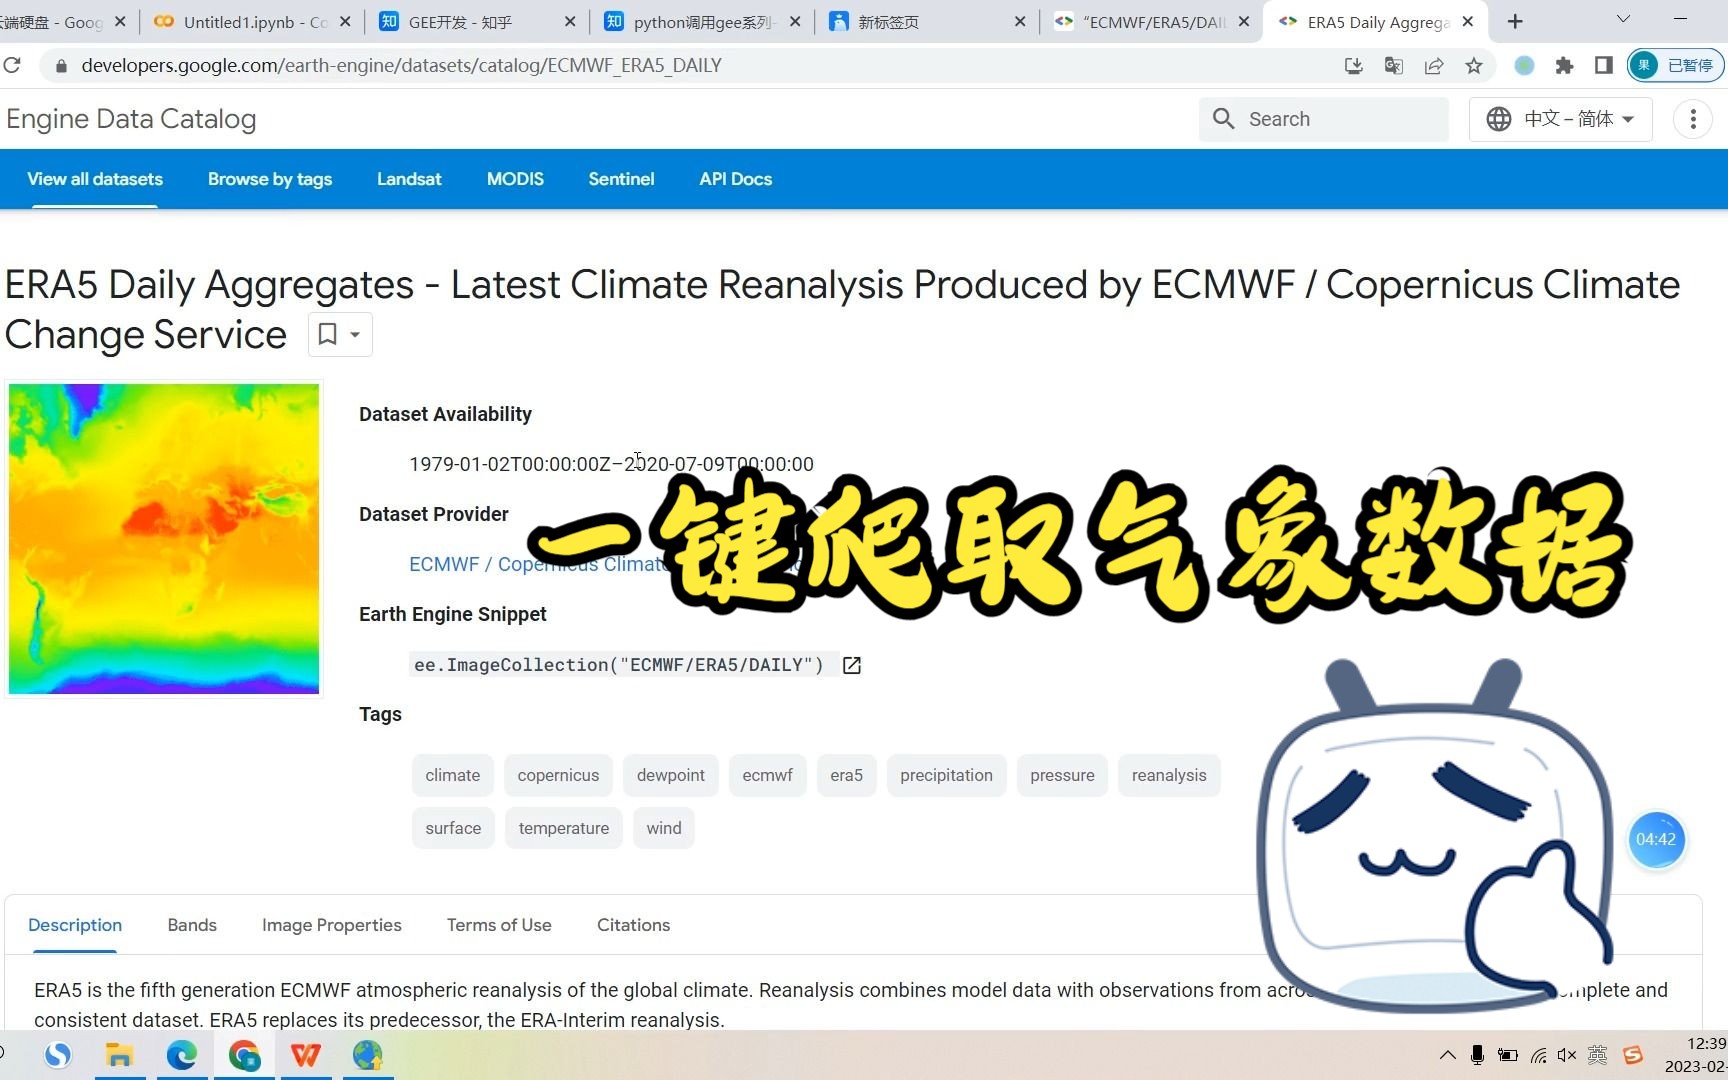
Task: Select the surface tag
Action: [453, 828]
